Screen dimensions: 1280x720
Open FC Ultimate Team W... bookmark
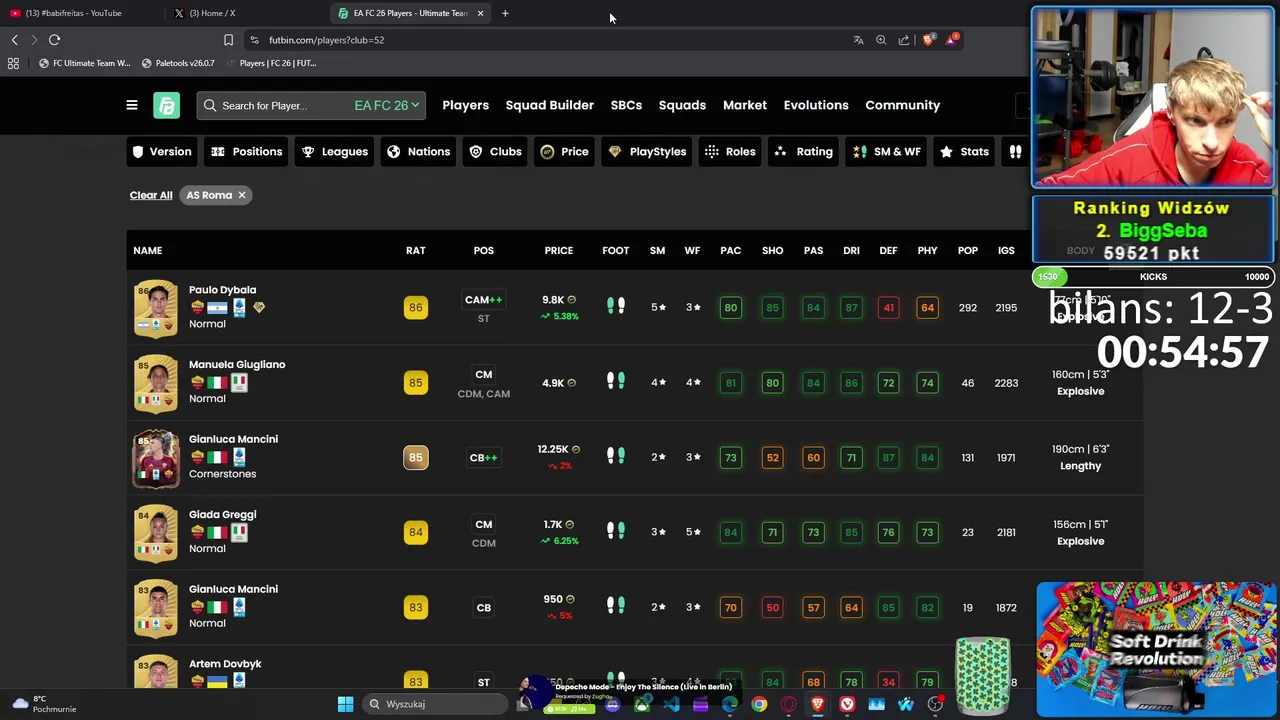pyautogui.click(x=84, y=63)
